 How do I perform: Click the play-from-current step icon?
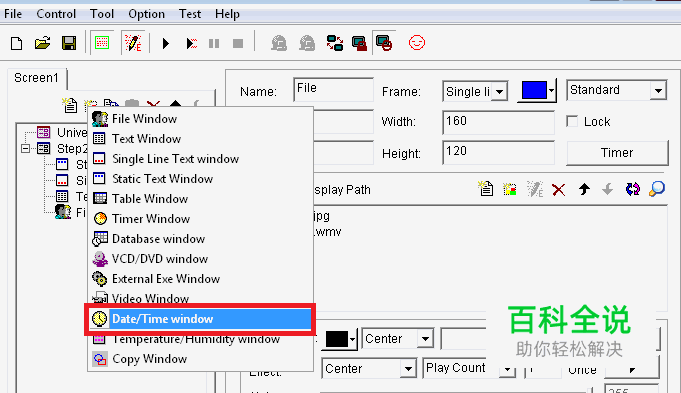pos(192,43)
